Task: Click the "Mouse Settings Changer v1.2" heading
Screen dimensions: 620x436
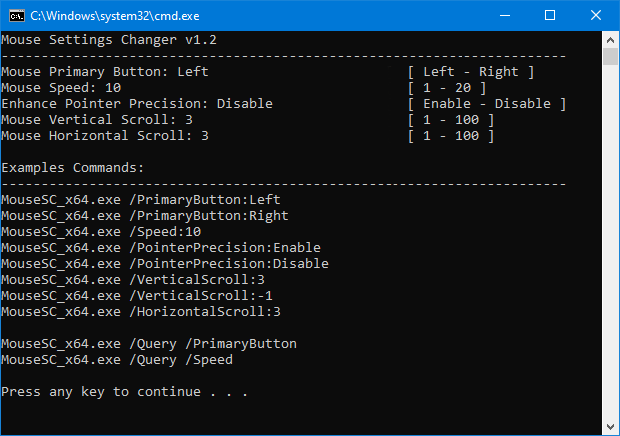Action: (x=109, y=40)
